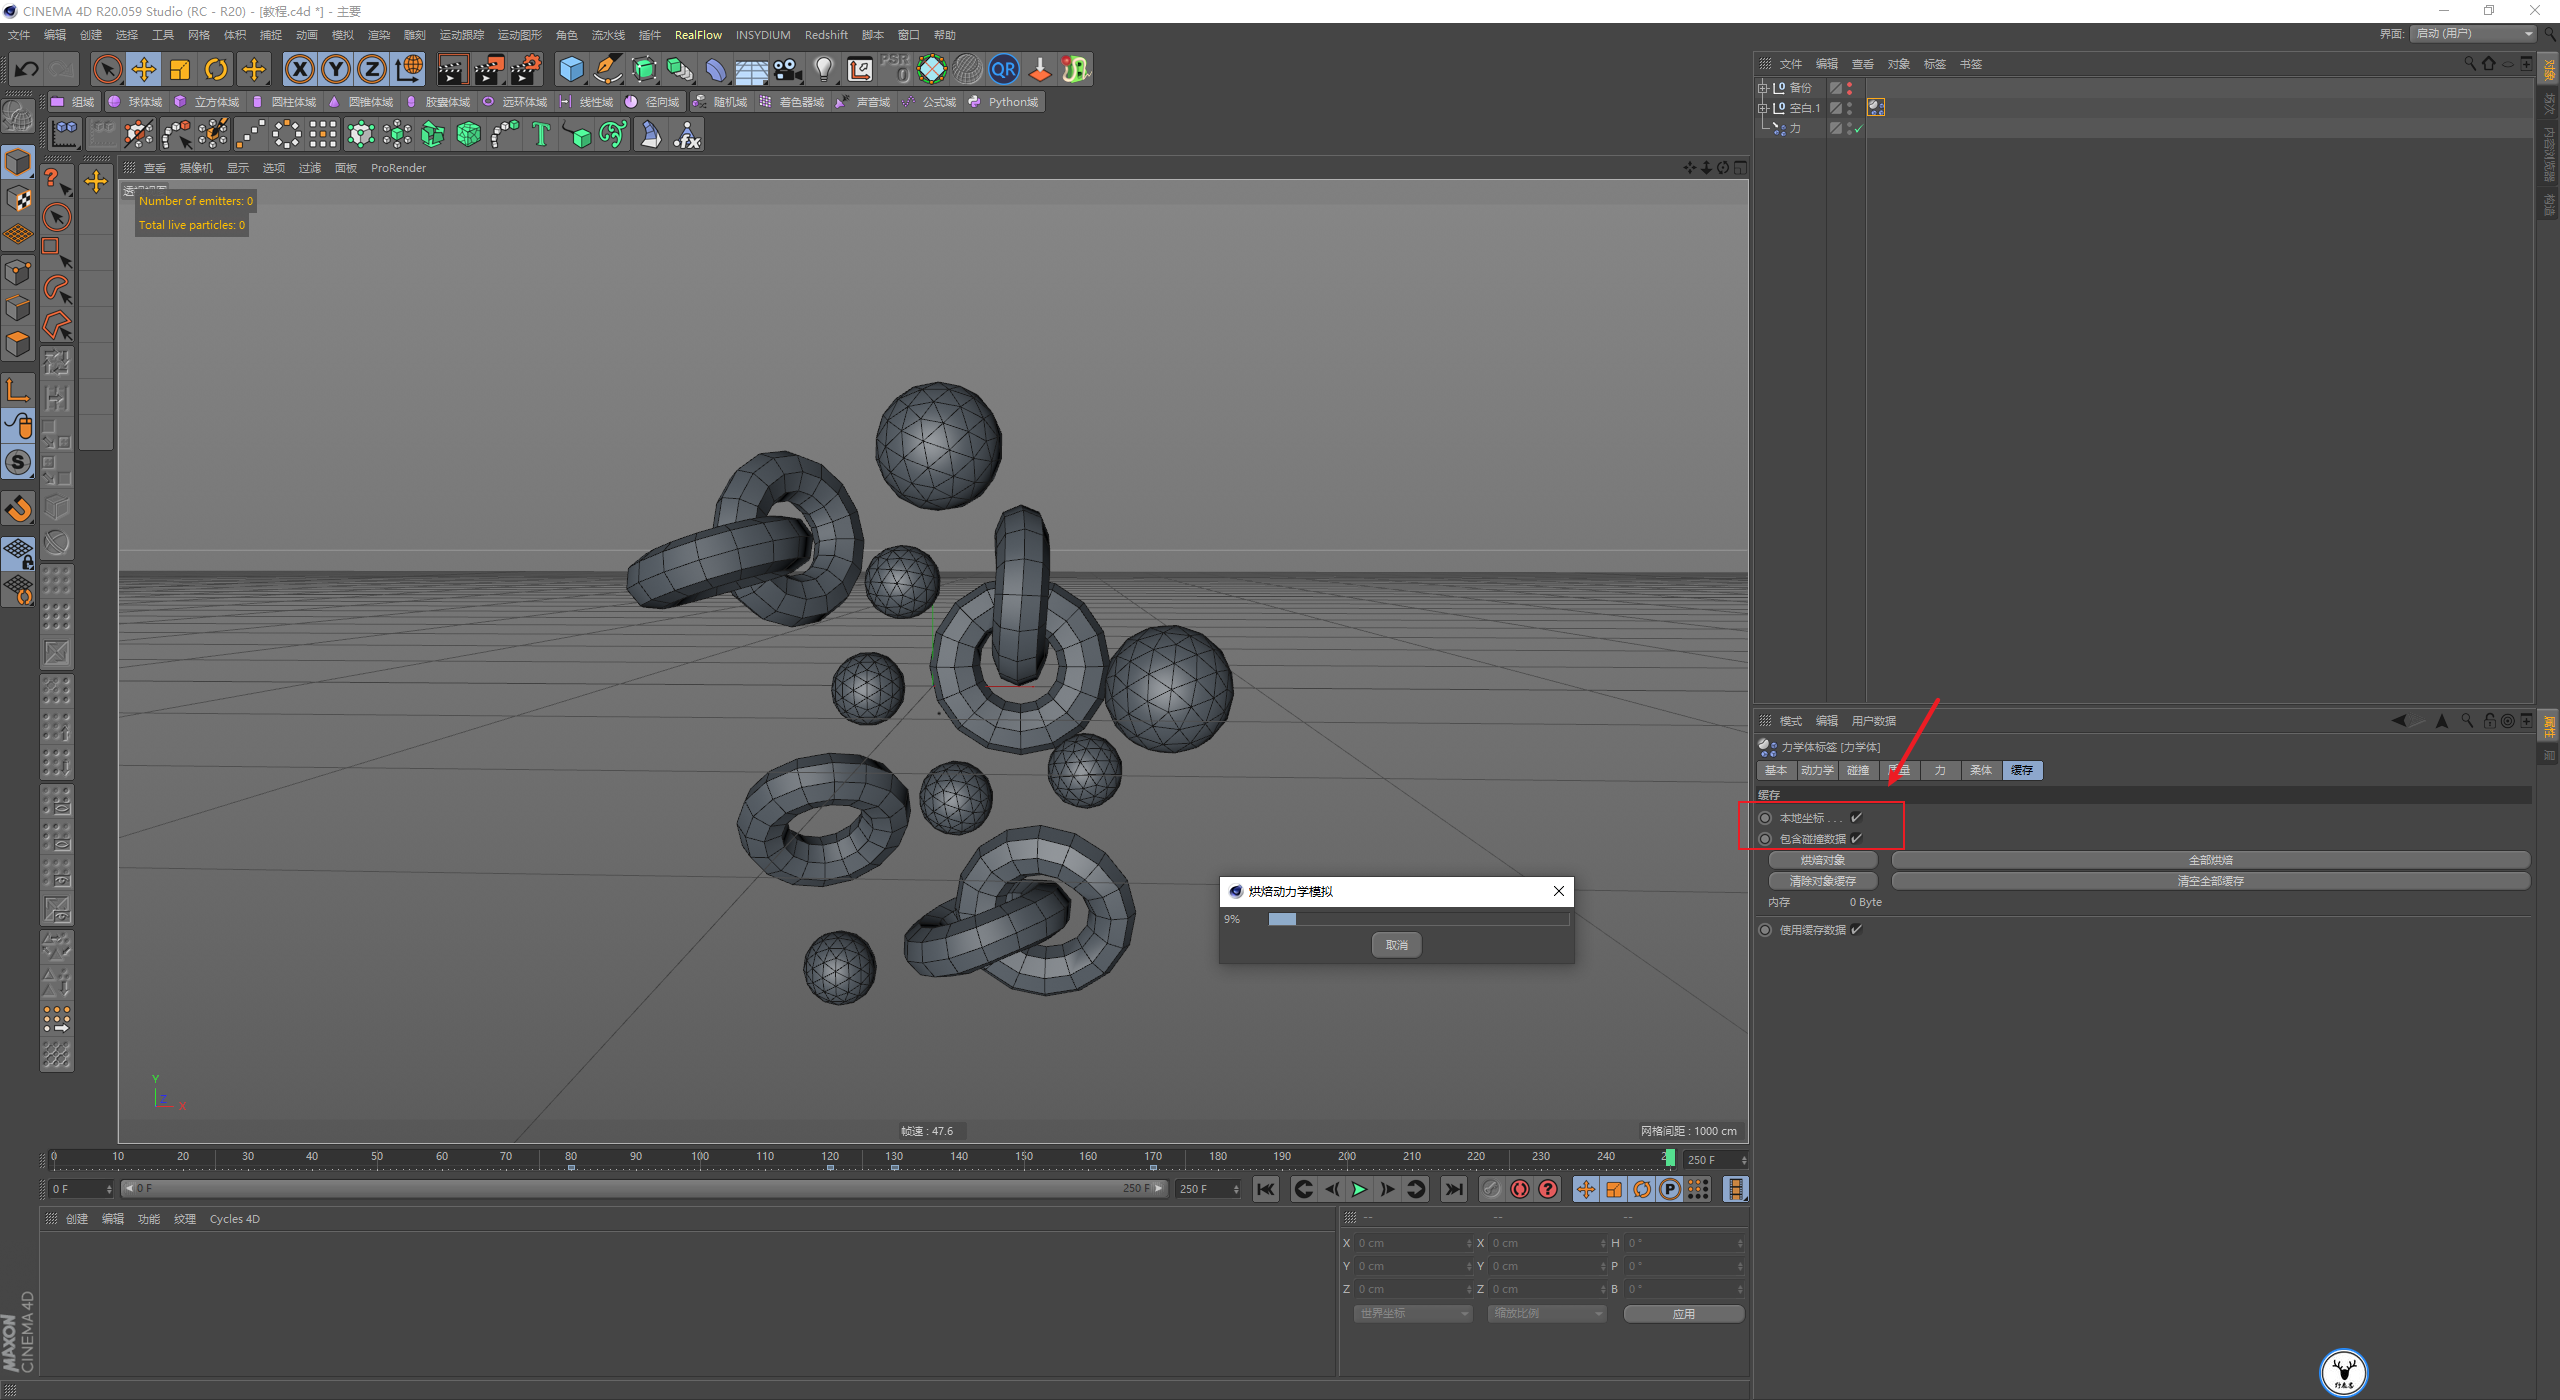Open the RealFlow menu

(697, 35)
